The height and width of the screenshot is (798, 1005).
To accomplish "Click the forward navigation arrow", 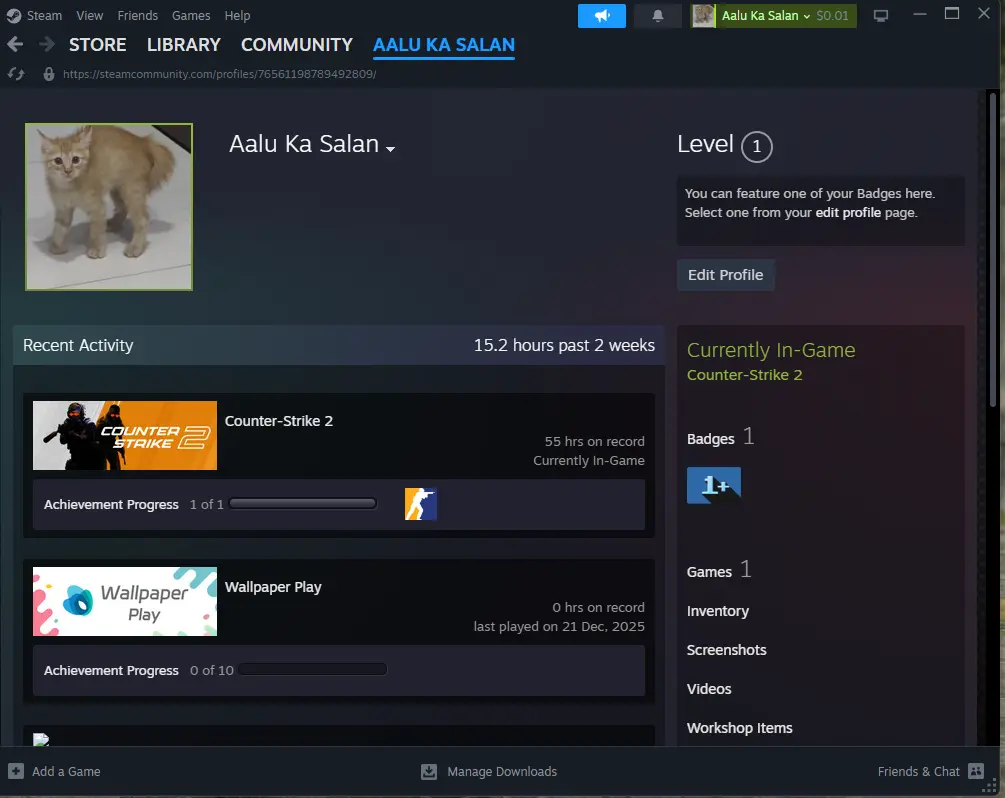I will coord(46,45).
